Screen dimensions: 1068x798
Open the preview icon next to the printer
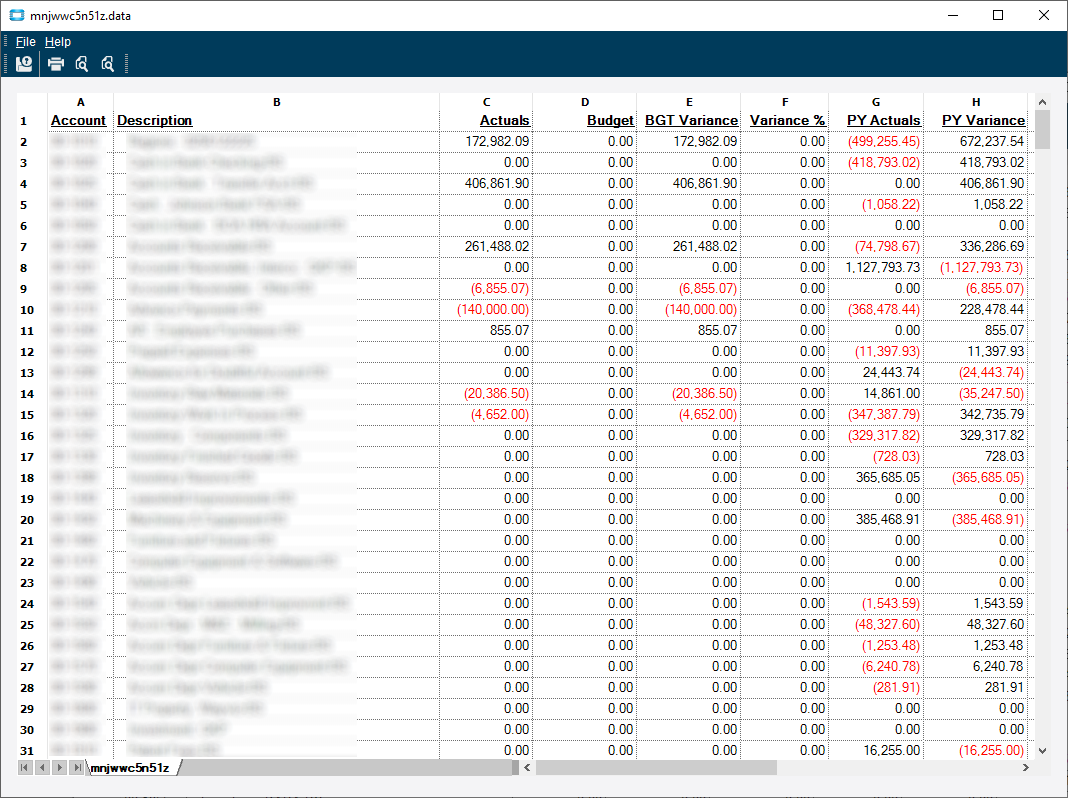(x=82, y=64)
